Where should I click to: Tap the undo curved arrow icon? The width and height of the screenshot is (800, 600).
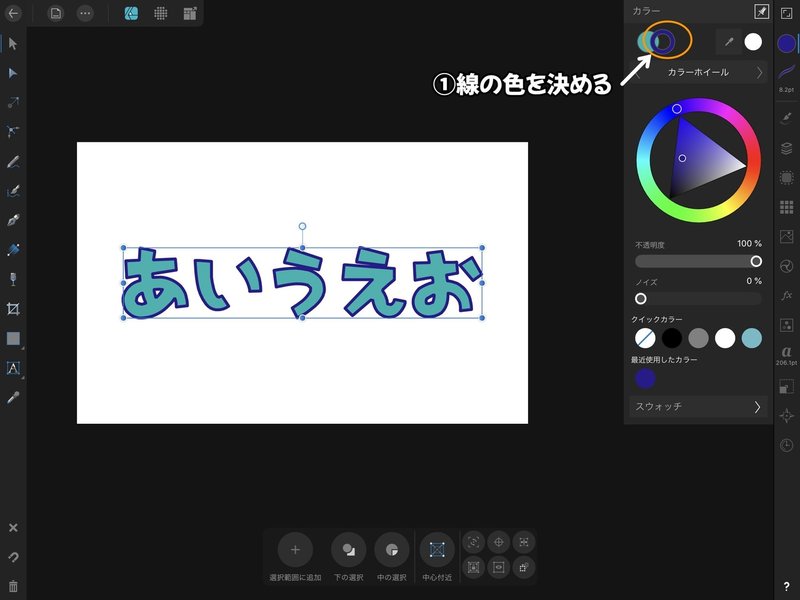[13, 557]
